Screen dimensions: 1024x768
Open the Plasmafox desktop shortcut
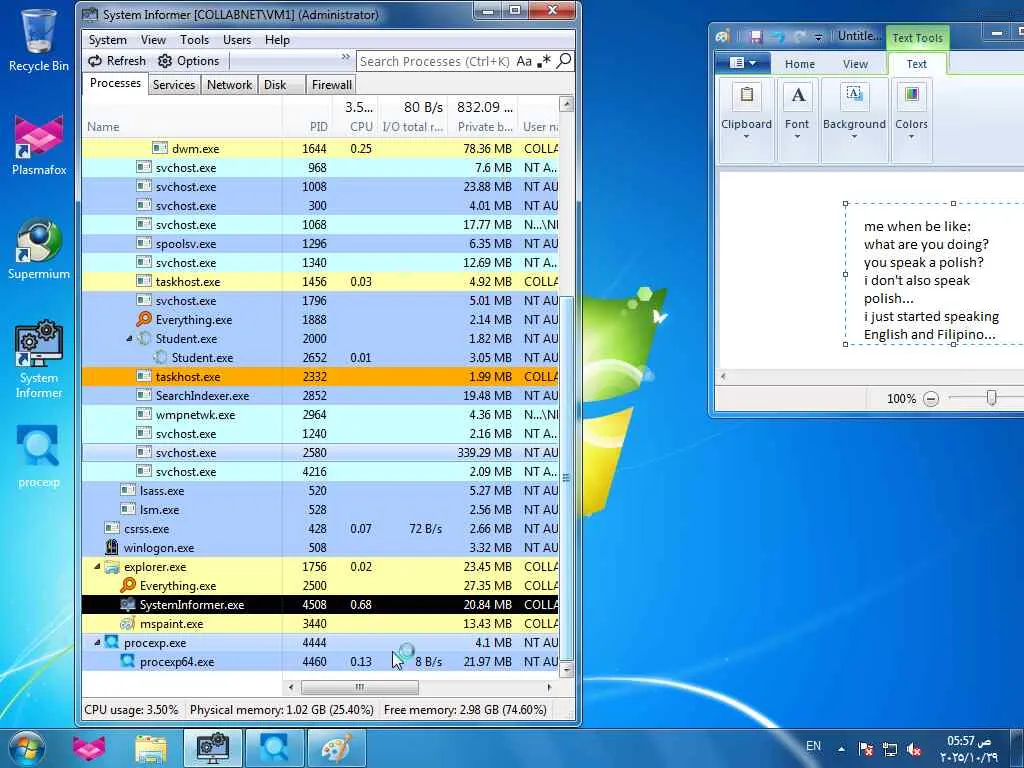pos(39,145)
